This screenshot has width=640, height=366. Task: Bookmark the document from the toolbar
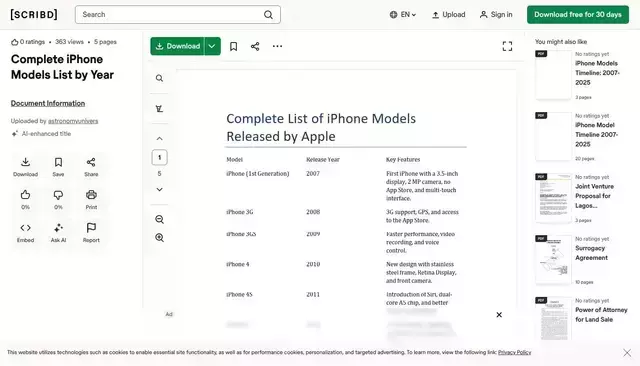coord(233,47)
